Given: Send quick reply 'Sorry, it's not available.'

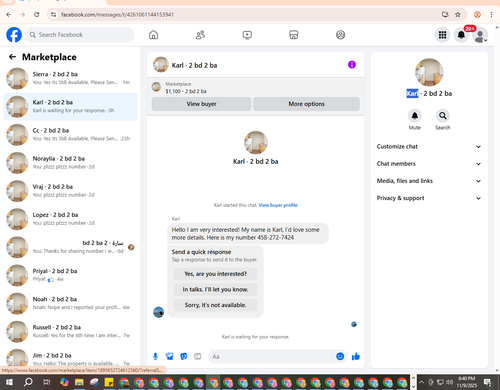Looking at the screenshot, I should pyautogui.click(x=215, y=305).
